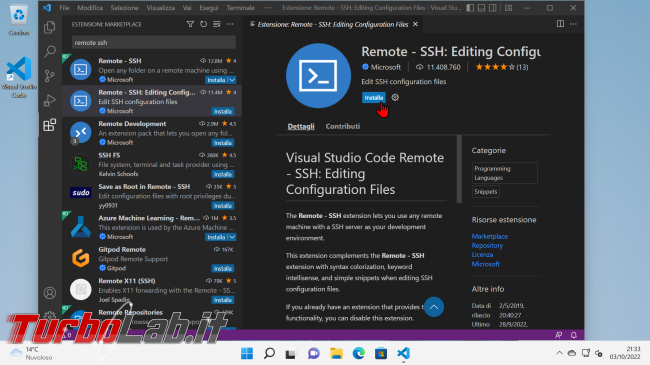Screen dimensions: 650x365
Task: Customize layout icon in title bar
Action: pos(509,8)
